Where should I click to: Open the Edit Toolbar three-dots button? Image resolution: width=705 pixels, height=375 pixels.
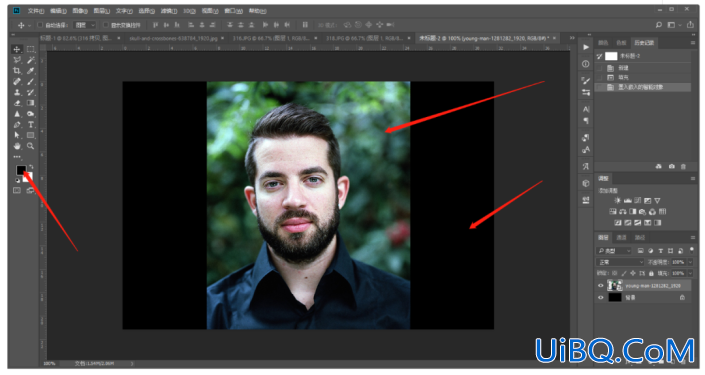tap(17, 157)
